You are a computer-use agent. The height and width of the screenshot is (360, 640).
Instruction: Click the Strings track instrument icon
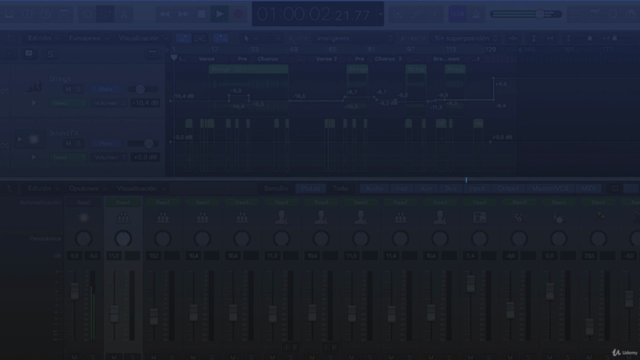tap(34, 86)
